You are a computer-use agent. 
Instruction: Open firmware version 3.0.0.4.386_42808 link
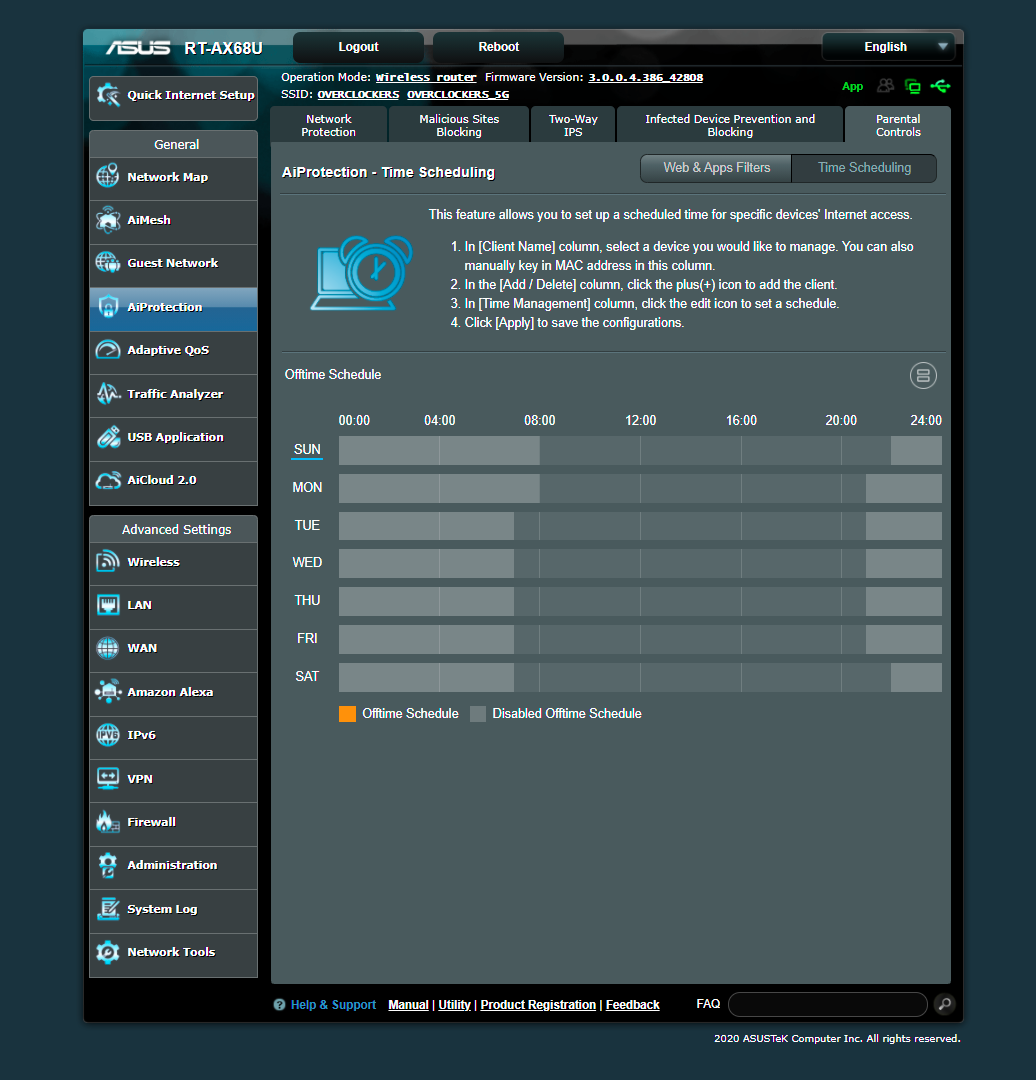click(x=645, y=77)
